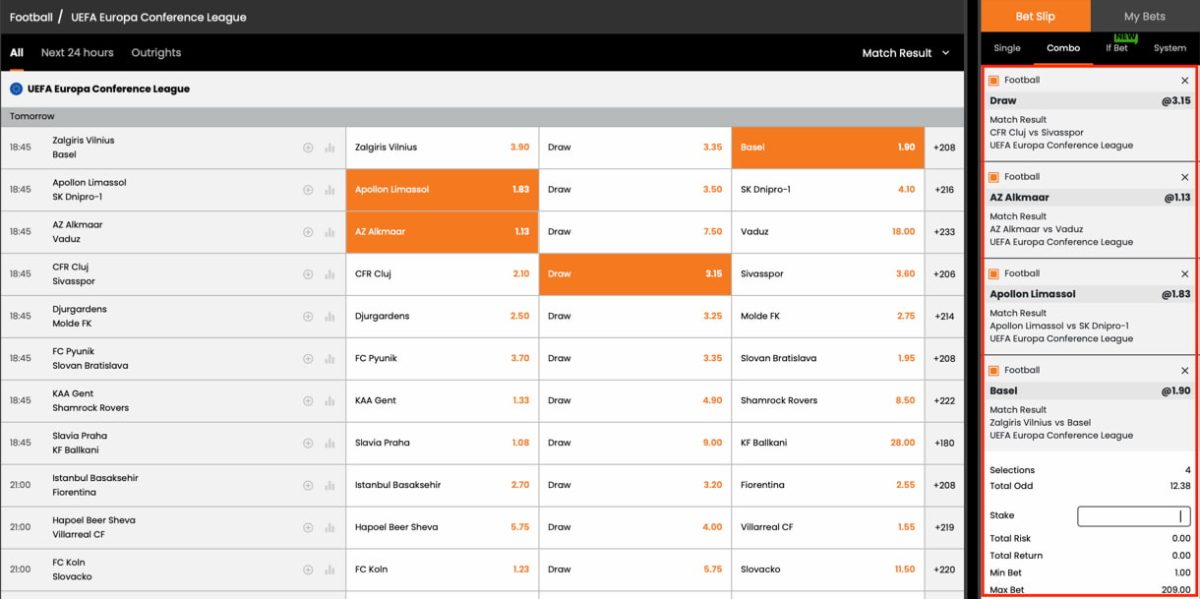Open stats chart for CFR Cluj vs Sivasspor
The height and width of the screenshot is (599, 1200).
pyautogui.click(x=329, y=274)
